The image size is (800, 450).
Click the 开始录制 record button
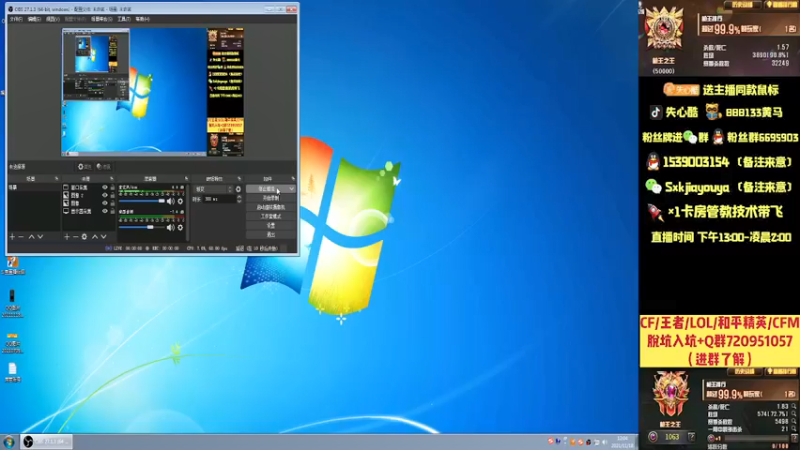(x=271, y=198)
